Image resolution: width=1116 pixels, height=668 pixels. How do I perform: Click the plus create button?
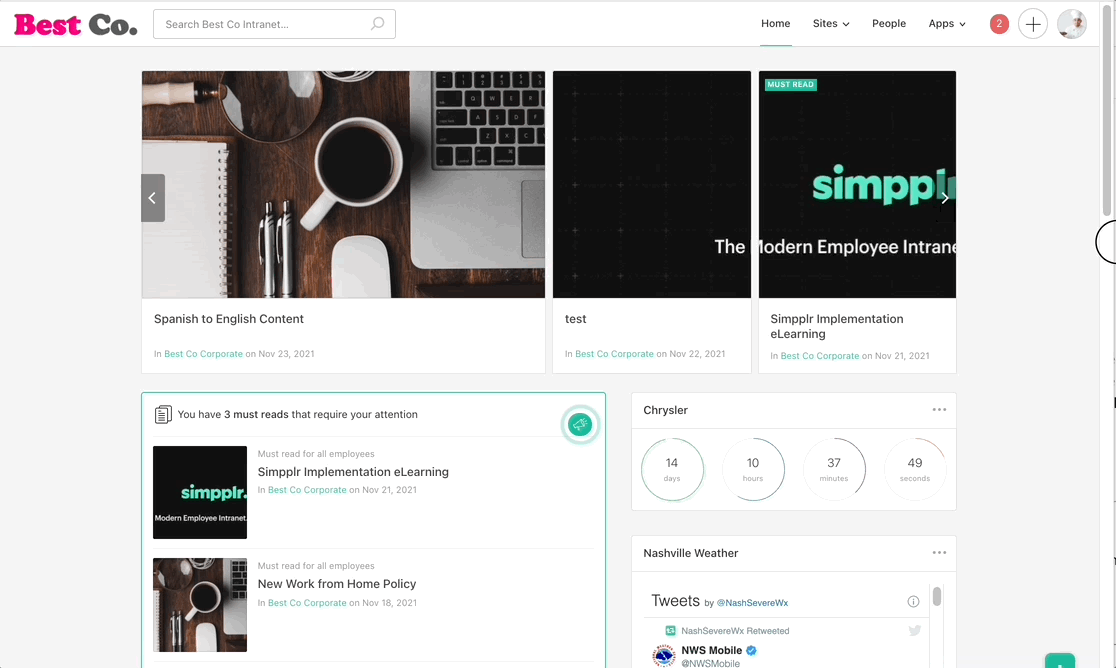tap(1033, 24)
